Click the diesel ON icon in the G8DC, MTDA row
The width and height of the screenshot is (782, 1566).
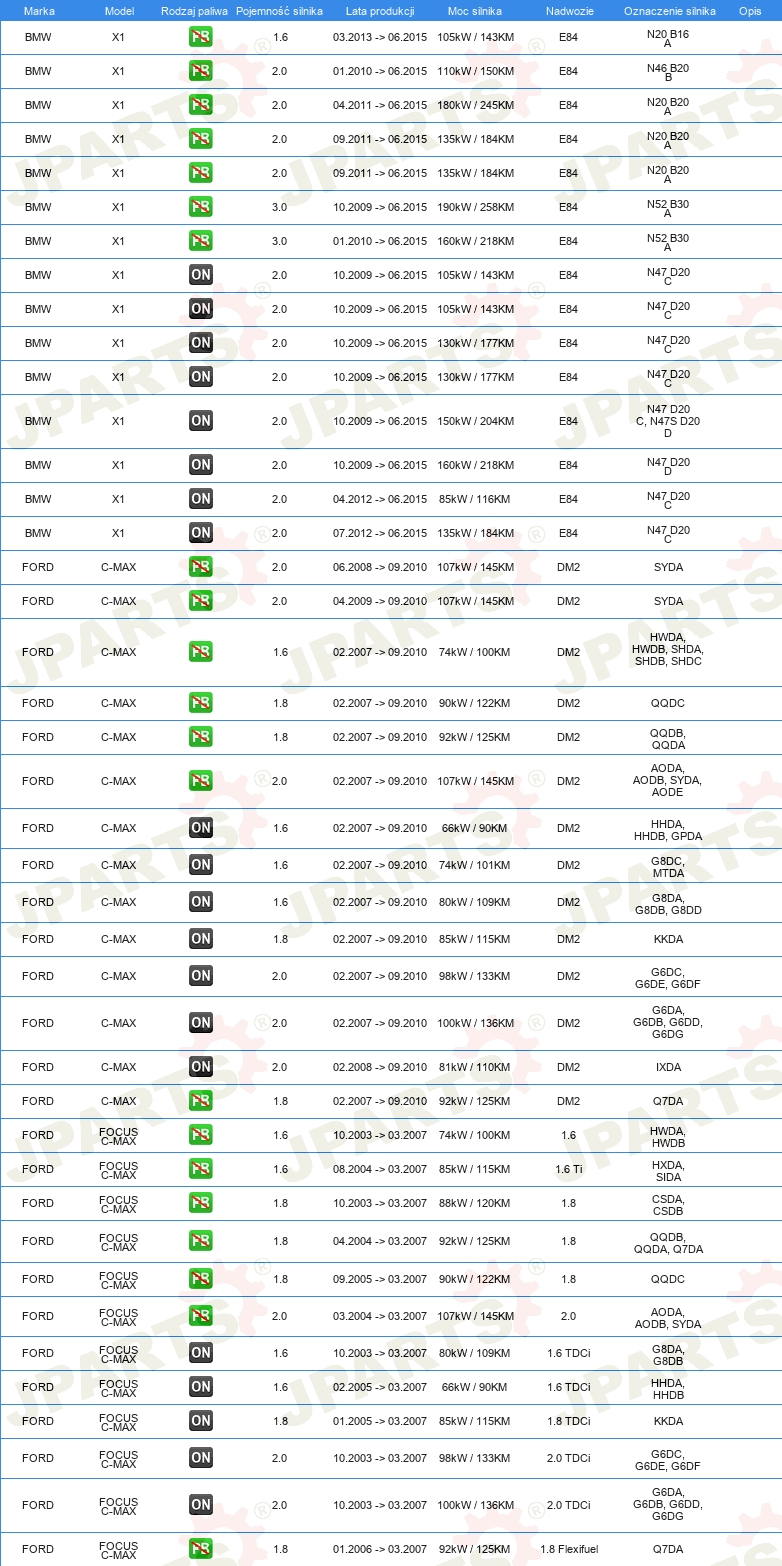[x=201, y=865]
